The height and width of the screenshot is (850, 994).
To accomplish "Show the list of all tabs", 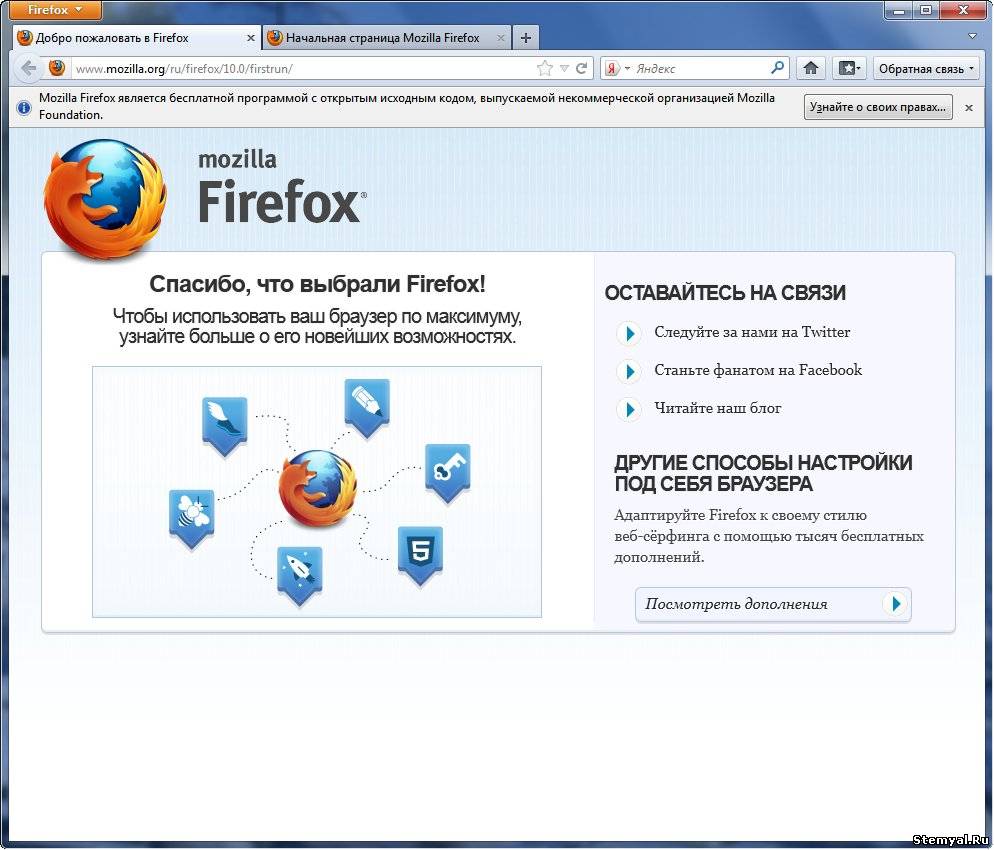I will [x=972, y=37].
